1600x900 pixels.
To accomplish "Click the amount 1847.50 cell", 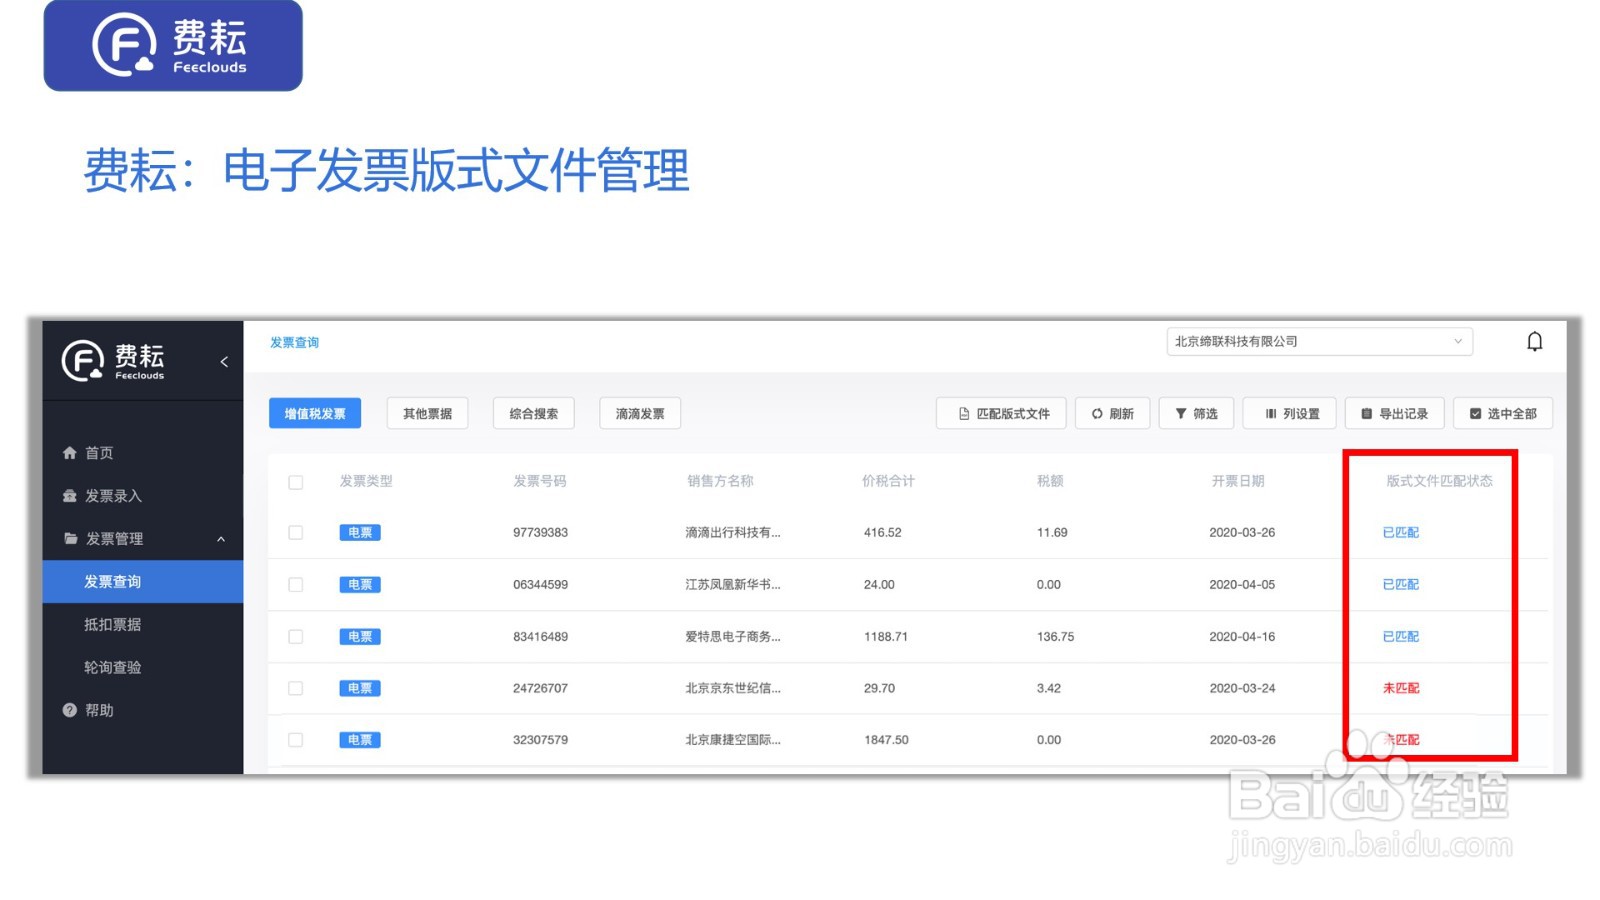I will pyautogui.click(x=886, y=741).
